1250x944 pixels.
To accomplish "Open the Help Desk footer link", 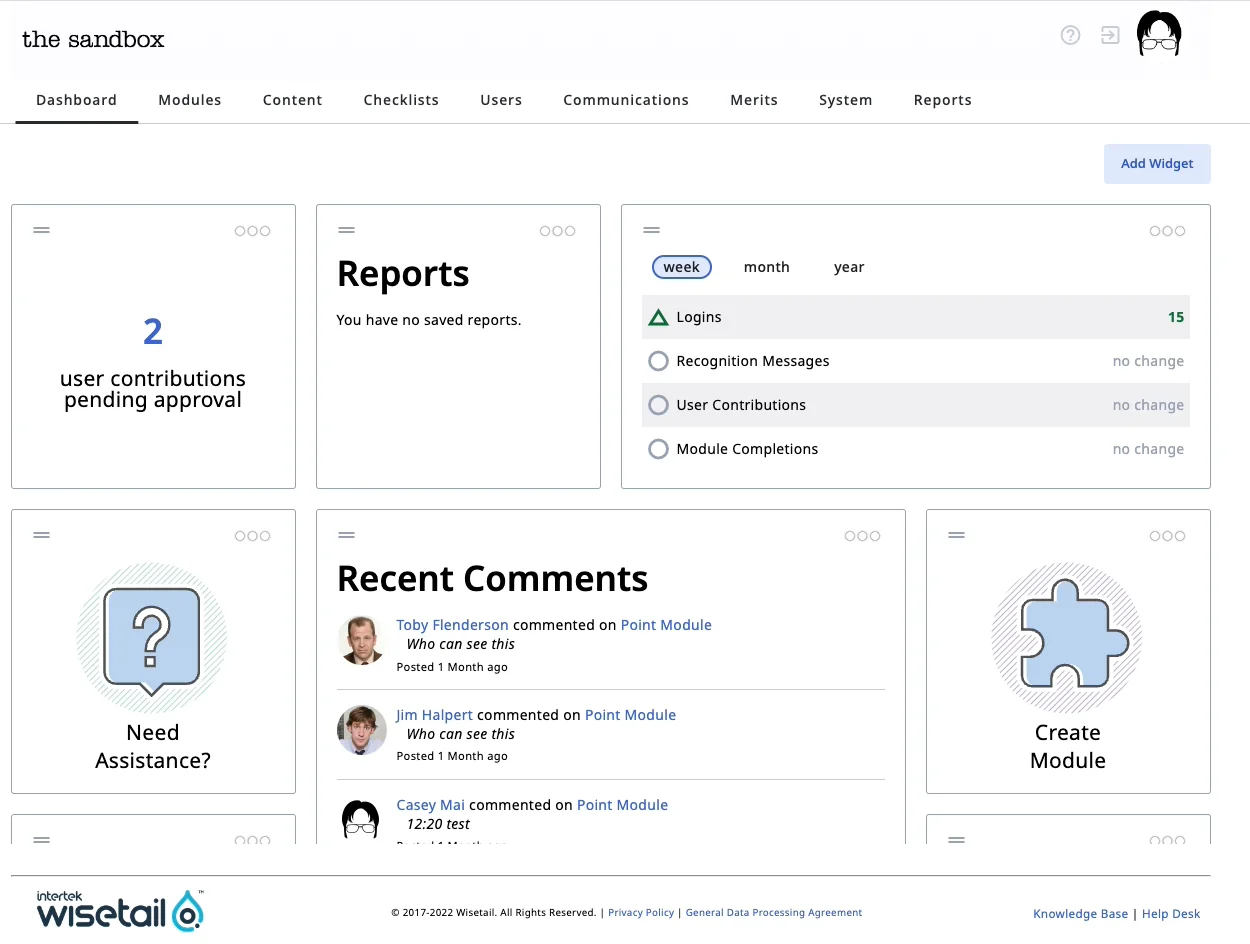I will click(x=1171, y=914).
